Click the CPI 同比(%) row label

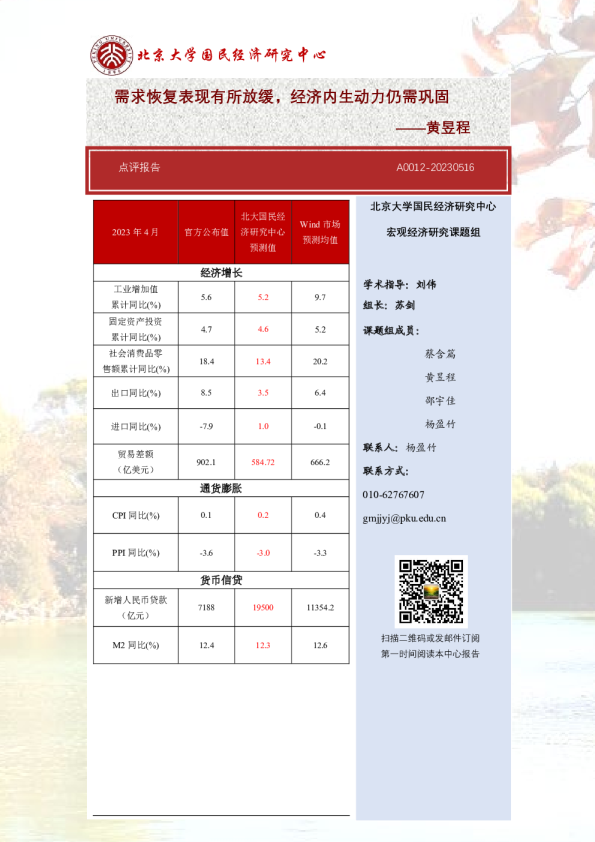pyautogui.click(x=136, y=516)
